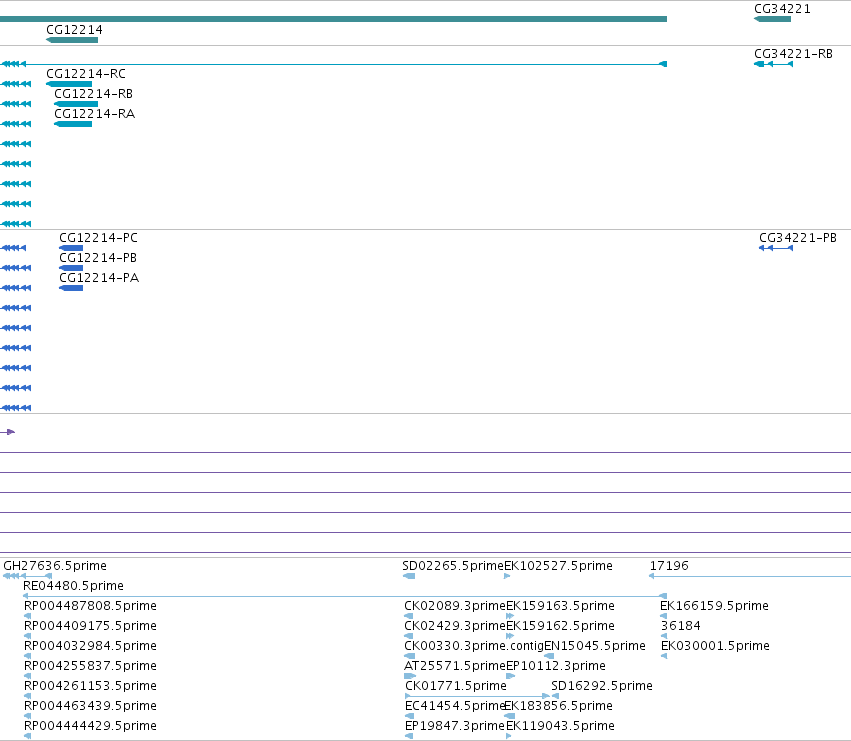The height and width of the screenshot is (741, 851).
Task: Select transcript CG12214-RC
Action: [x=86, y=74]
